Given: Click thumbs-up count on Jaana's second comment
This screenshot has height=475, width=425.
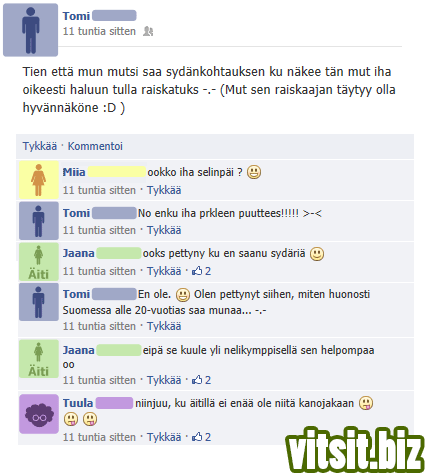Looking at the screenshot, I should click(x=201, y=380).
